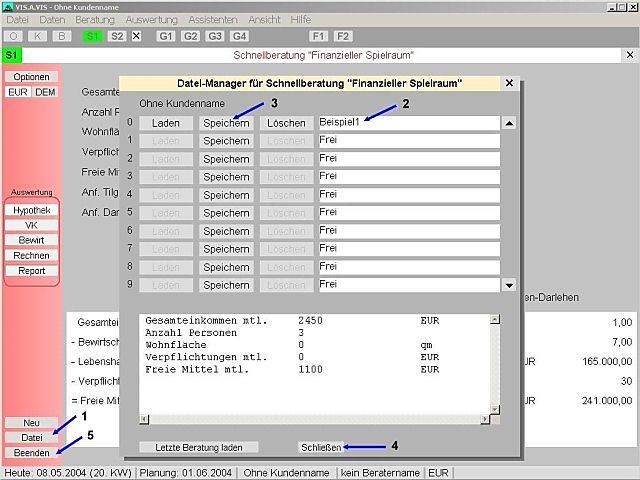Open Optionen in the sidebar
This screenshot has width=640, height=480.
[31, 77]
